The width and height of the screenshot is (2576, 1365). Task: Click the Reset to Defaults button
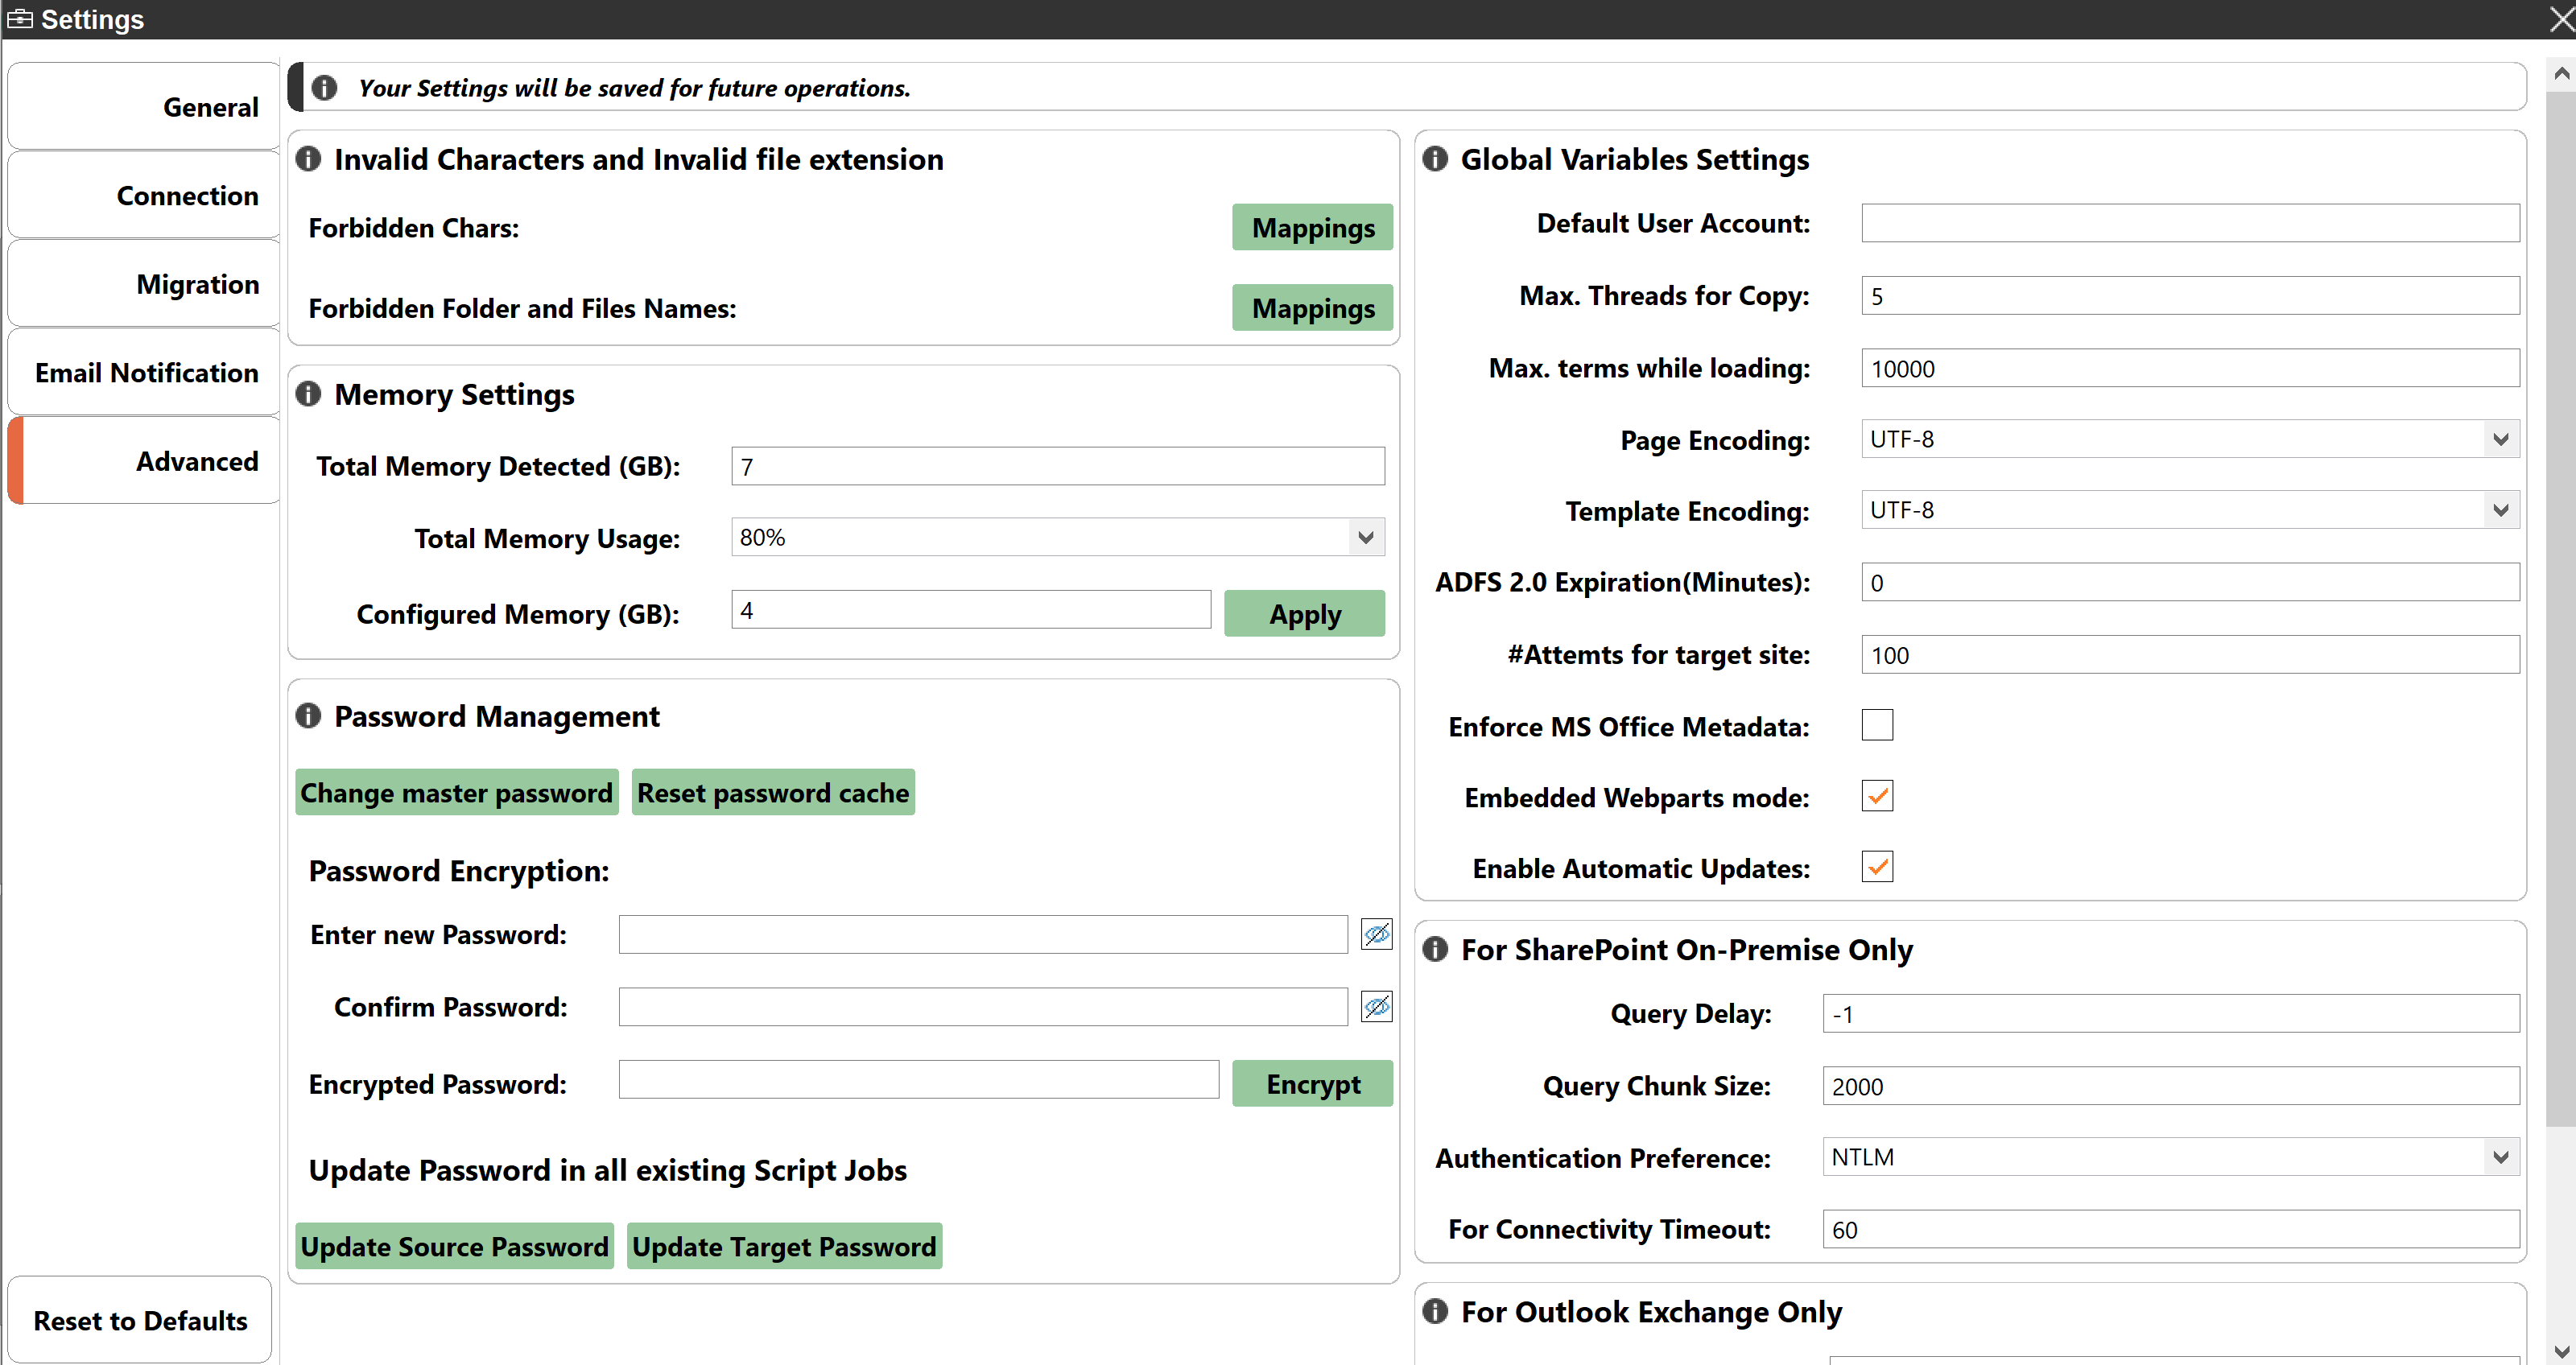pyautogui.click(x=140, y=1319)
